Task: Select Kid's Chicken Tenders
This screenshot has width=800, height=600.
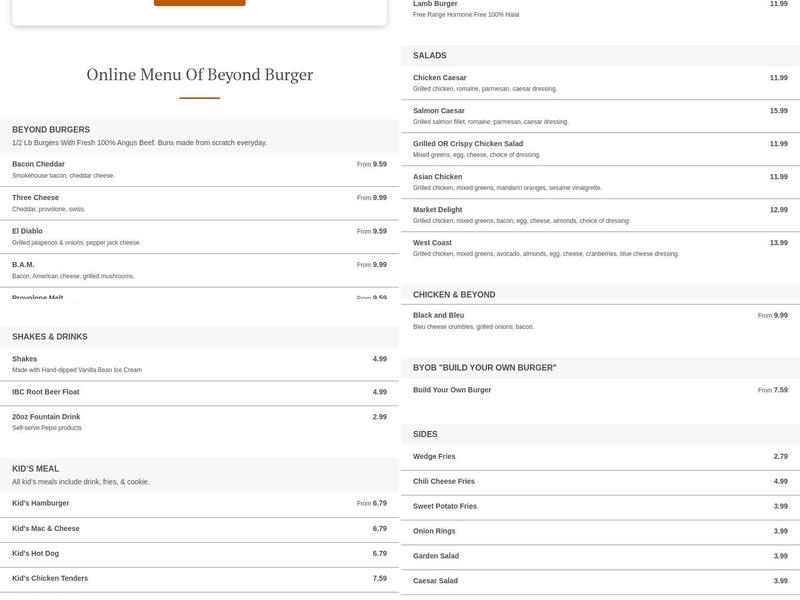Action: [x=199, y=579]
